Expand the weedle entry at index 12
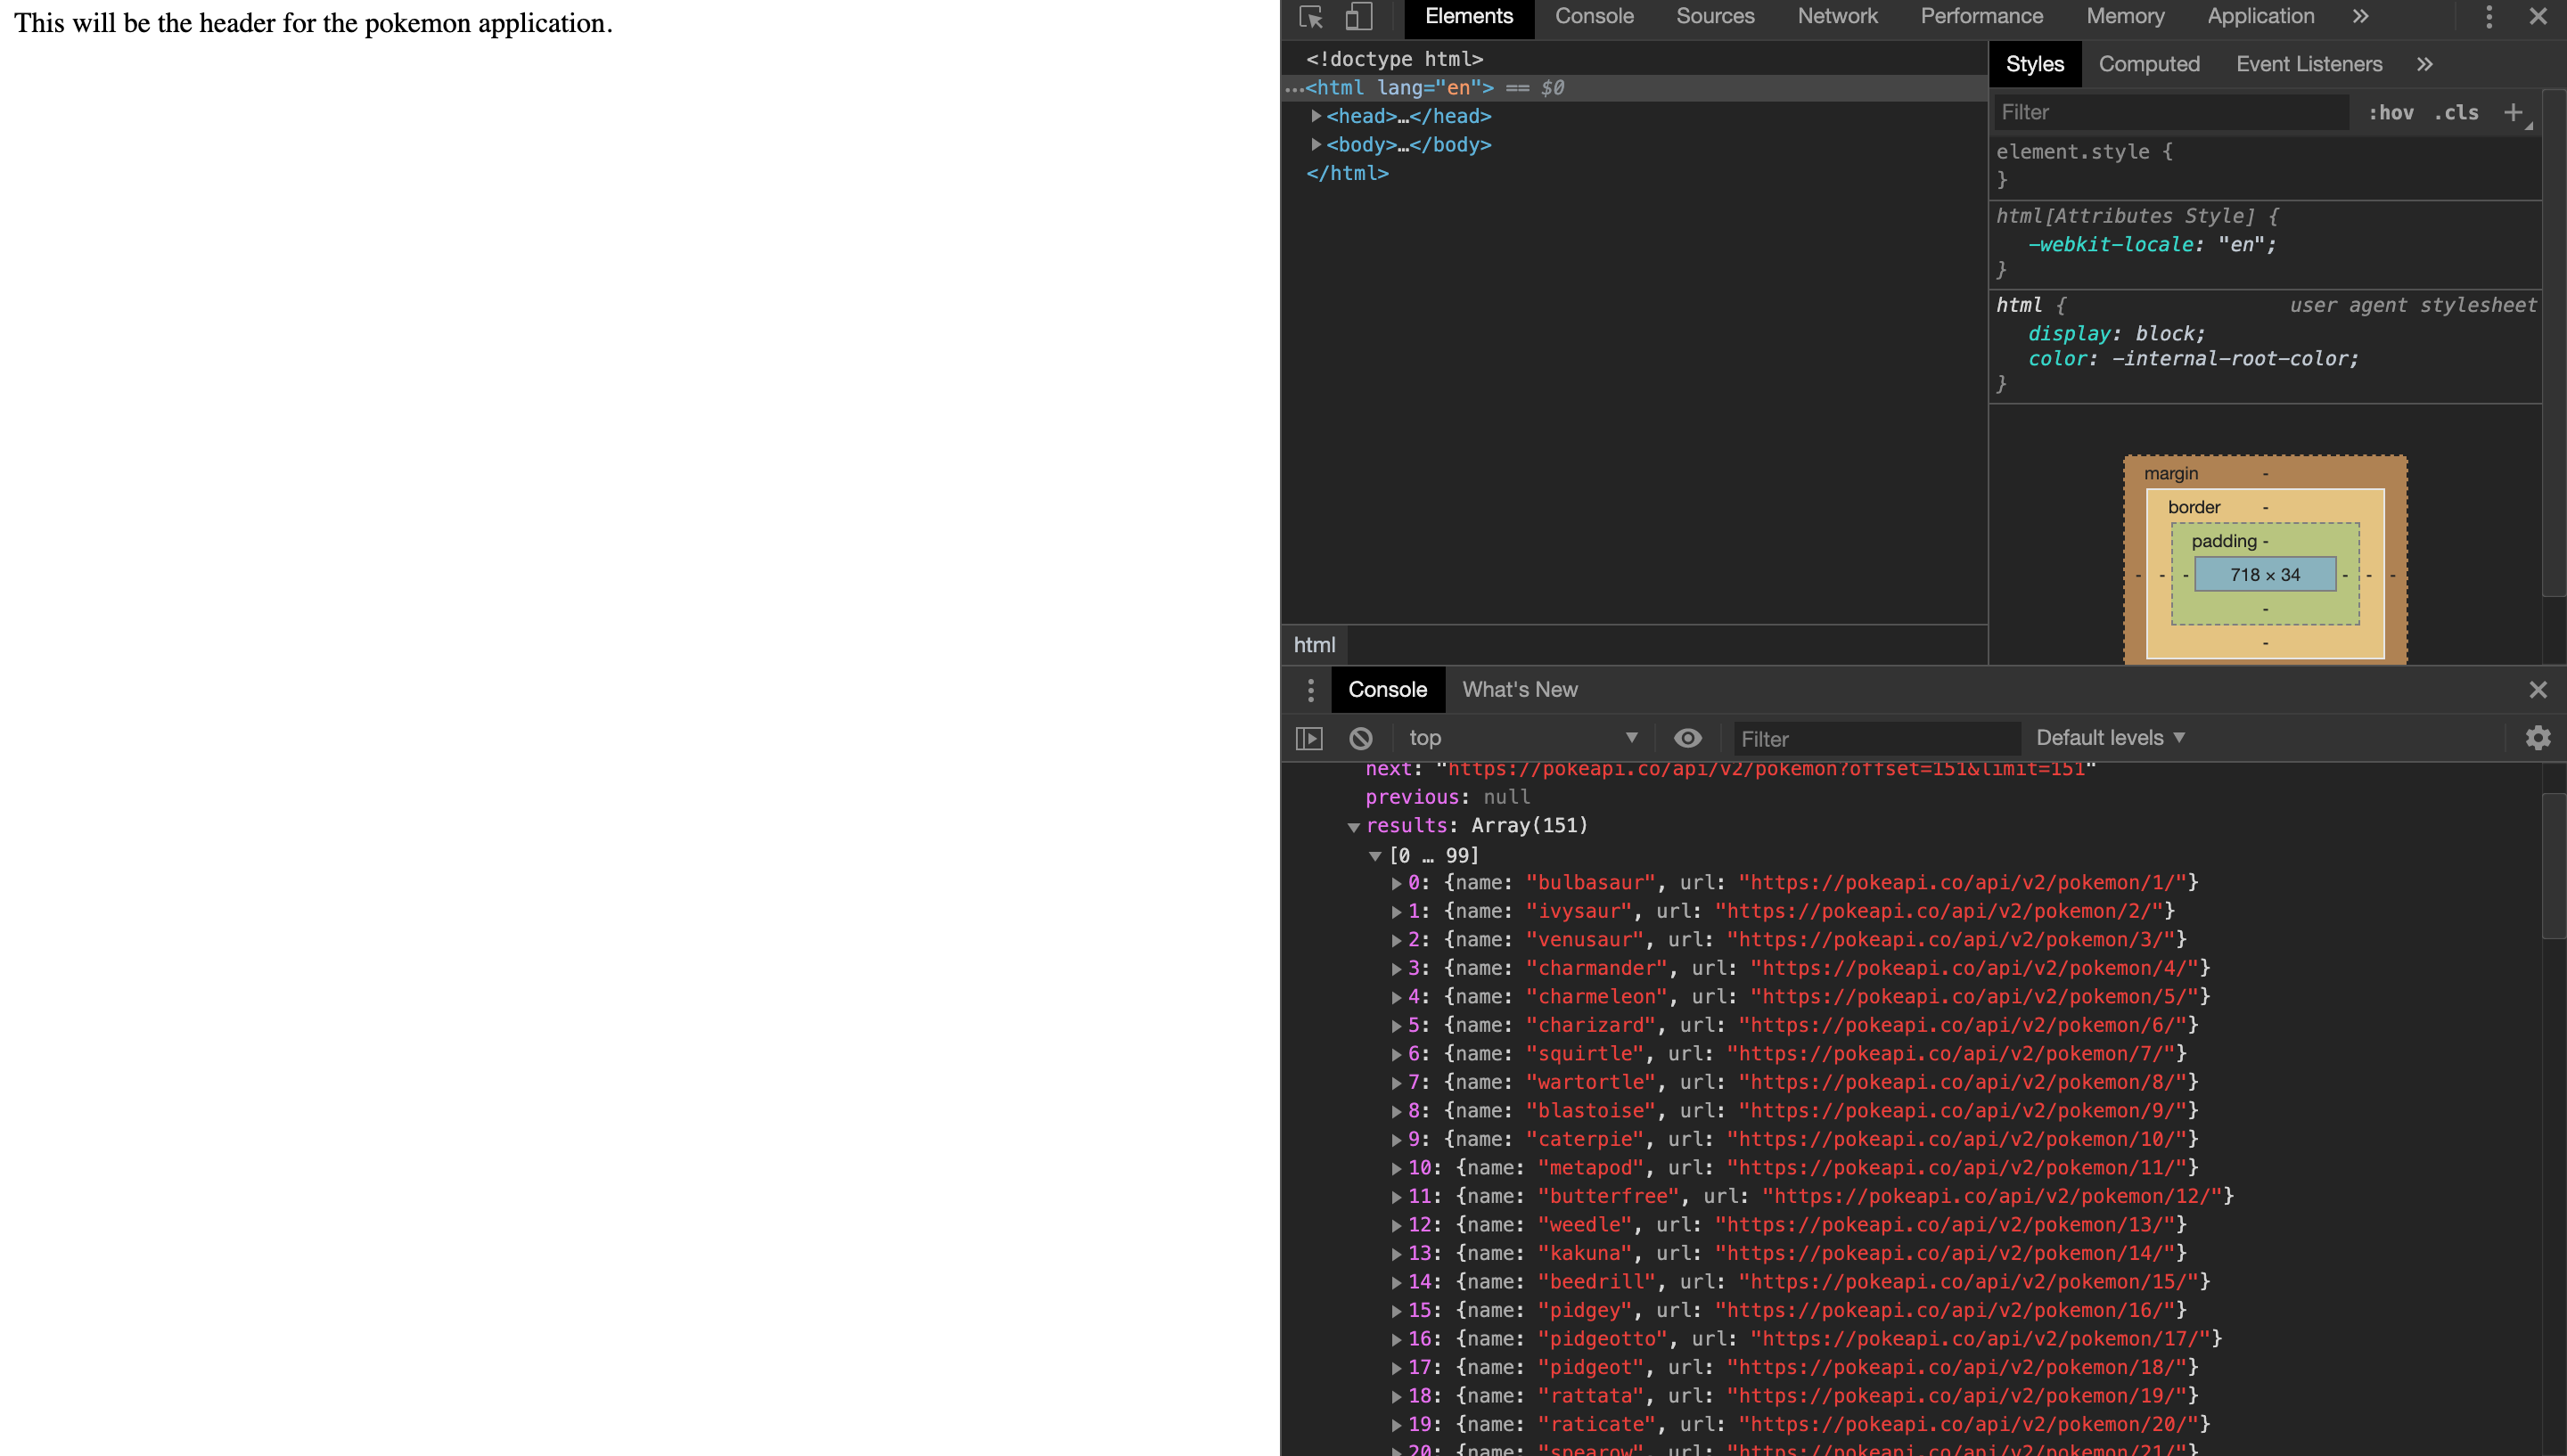The width and height of the screenshot is (2567, 1456). [x=1396, y=1226]
